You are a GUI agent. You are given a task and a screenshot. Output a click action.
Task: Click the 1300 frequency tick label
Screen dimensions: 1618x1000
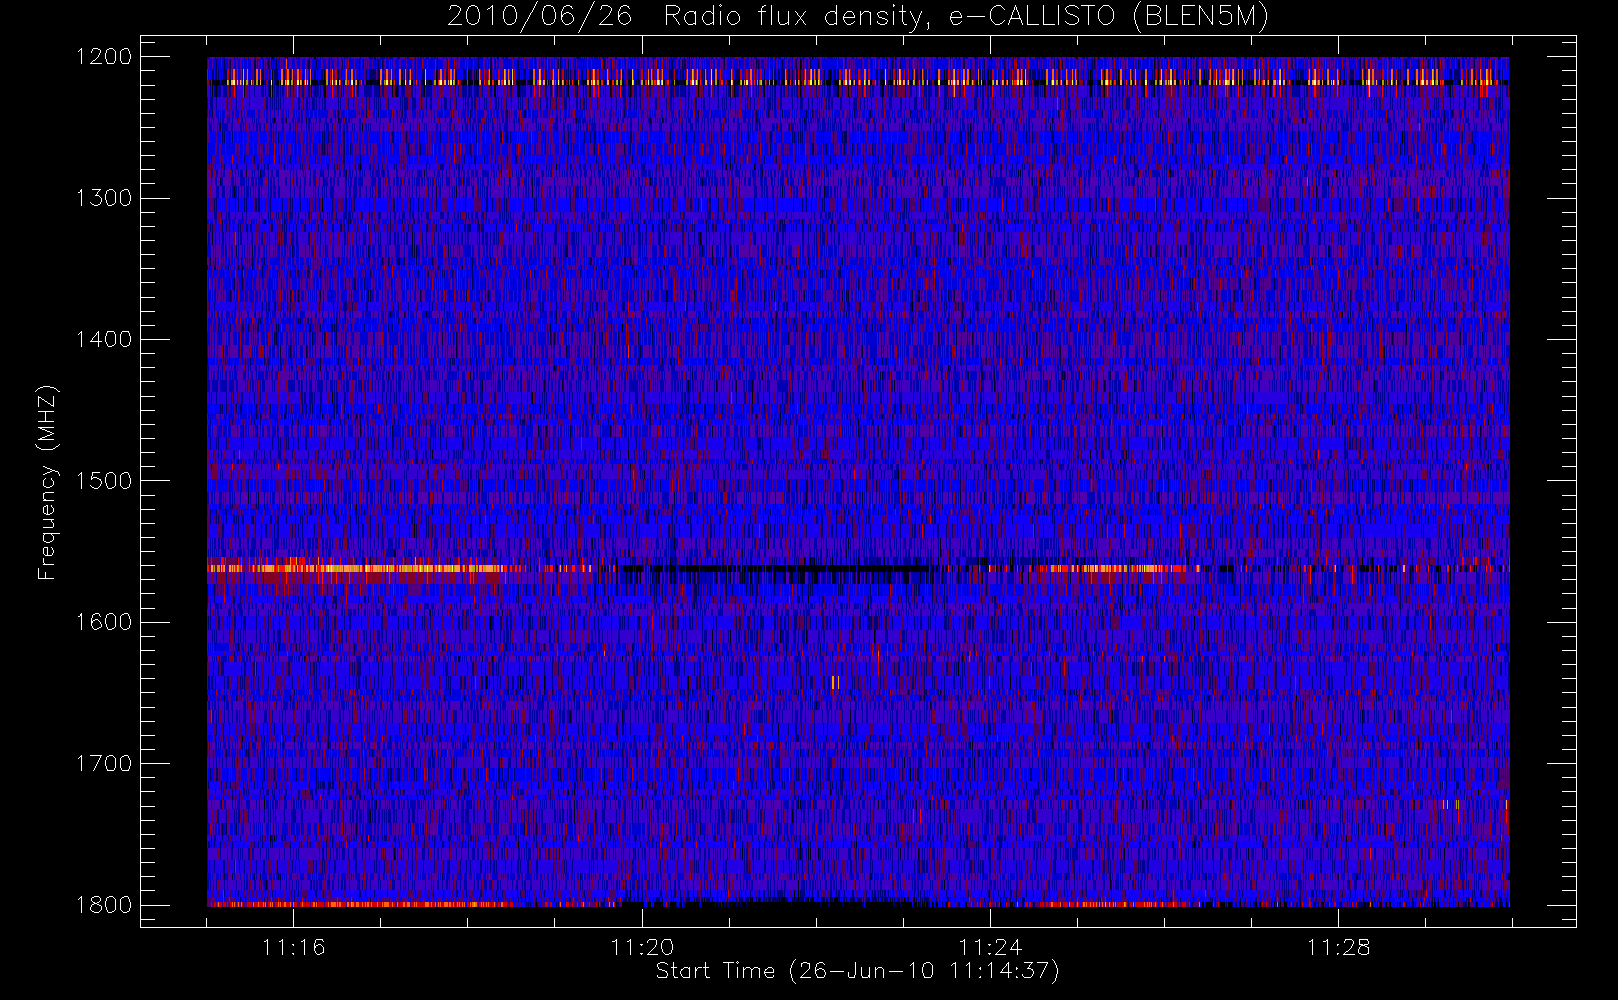[x=104, y=198]
